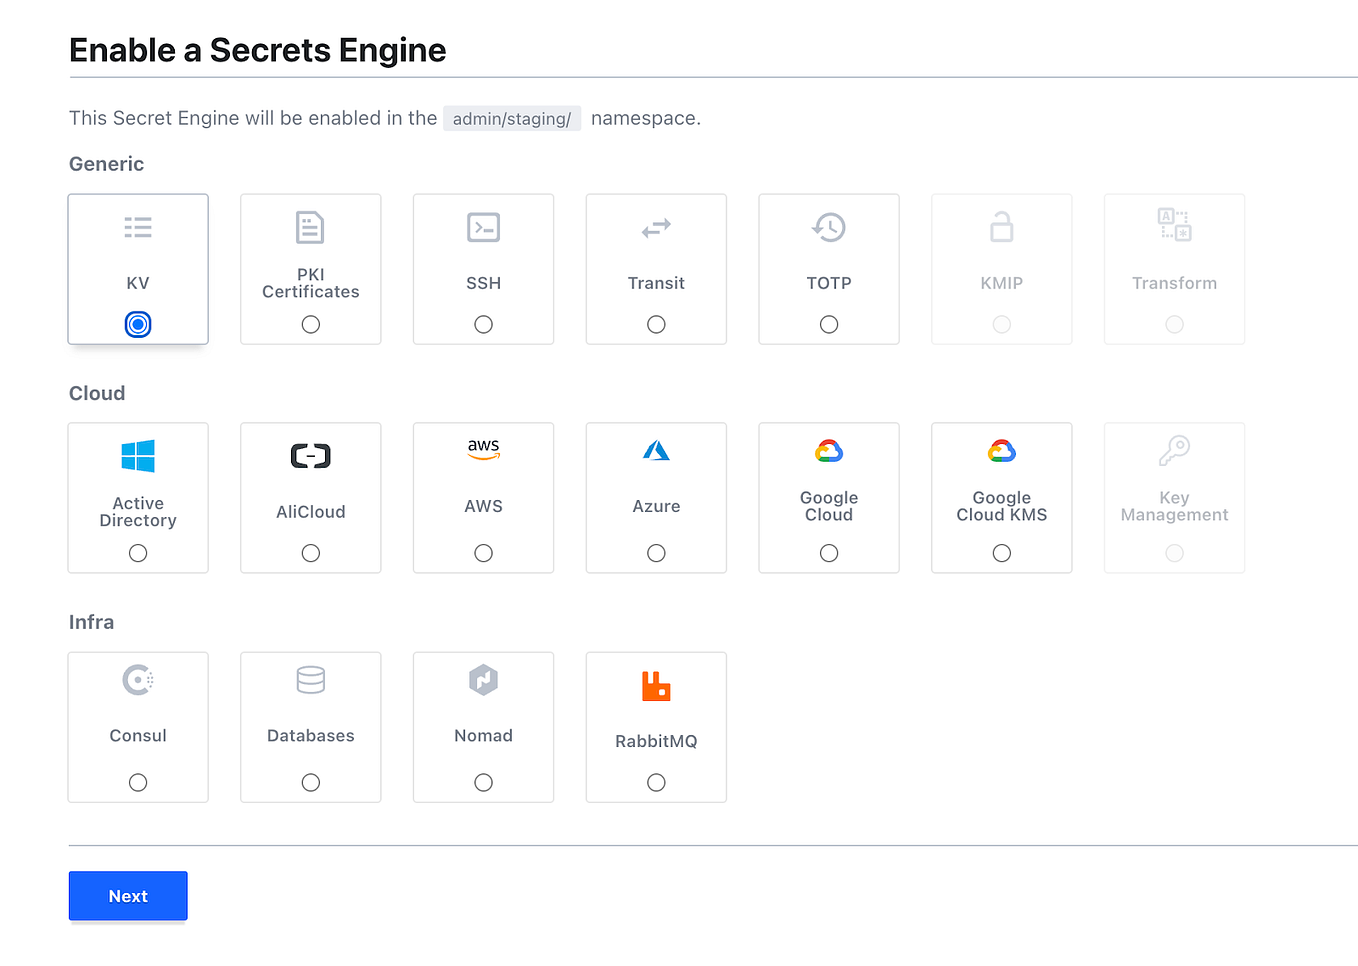Image resolution: width=1358 pixels, height=966 pixels.
Task: Click the Google Cloud logo icon
Action: [x=828, y=450]
